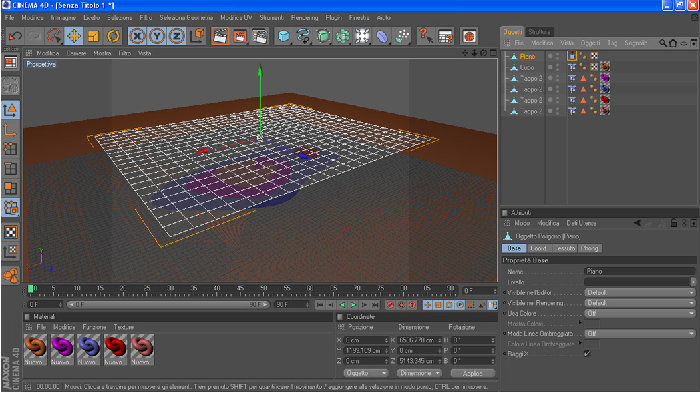Play the animation forward
Viewport: 700px width, 393px height.
point(353,305)
